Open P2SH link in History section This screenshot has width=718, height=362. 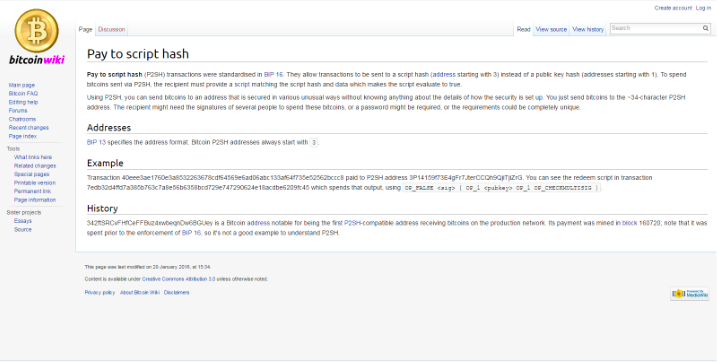tap(353, 223)
